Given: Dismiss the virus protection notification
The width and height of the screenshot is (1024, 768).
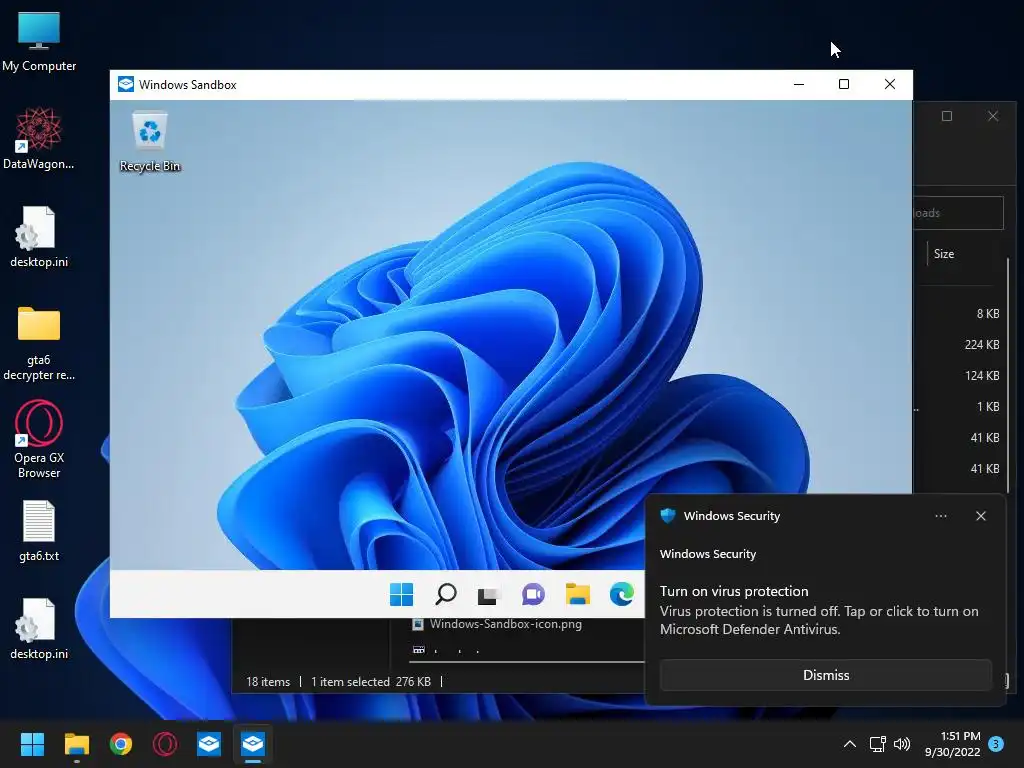Looking at the screenshot, I should click(825, 675).
